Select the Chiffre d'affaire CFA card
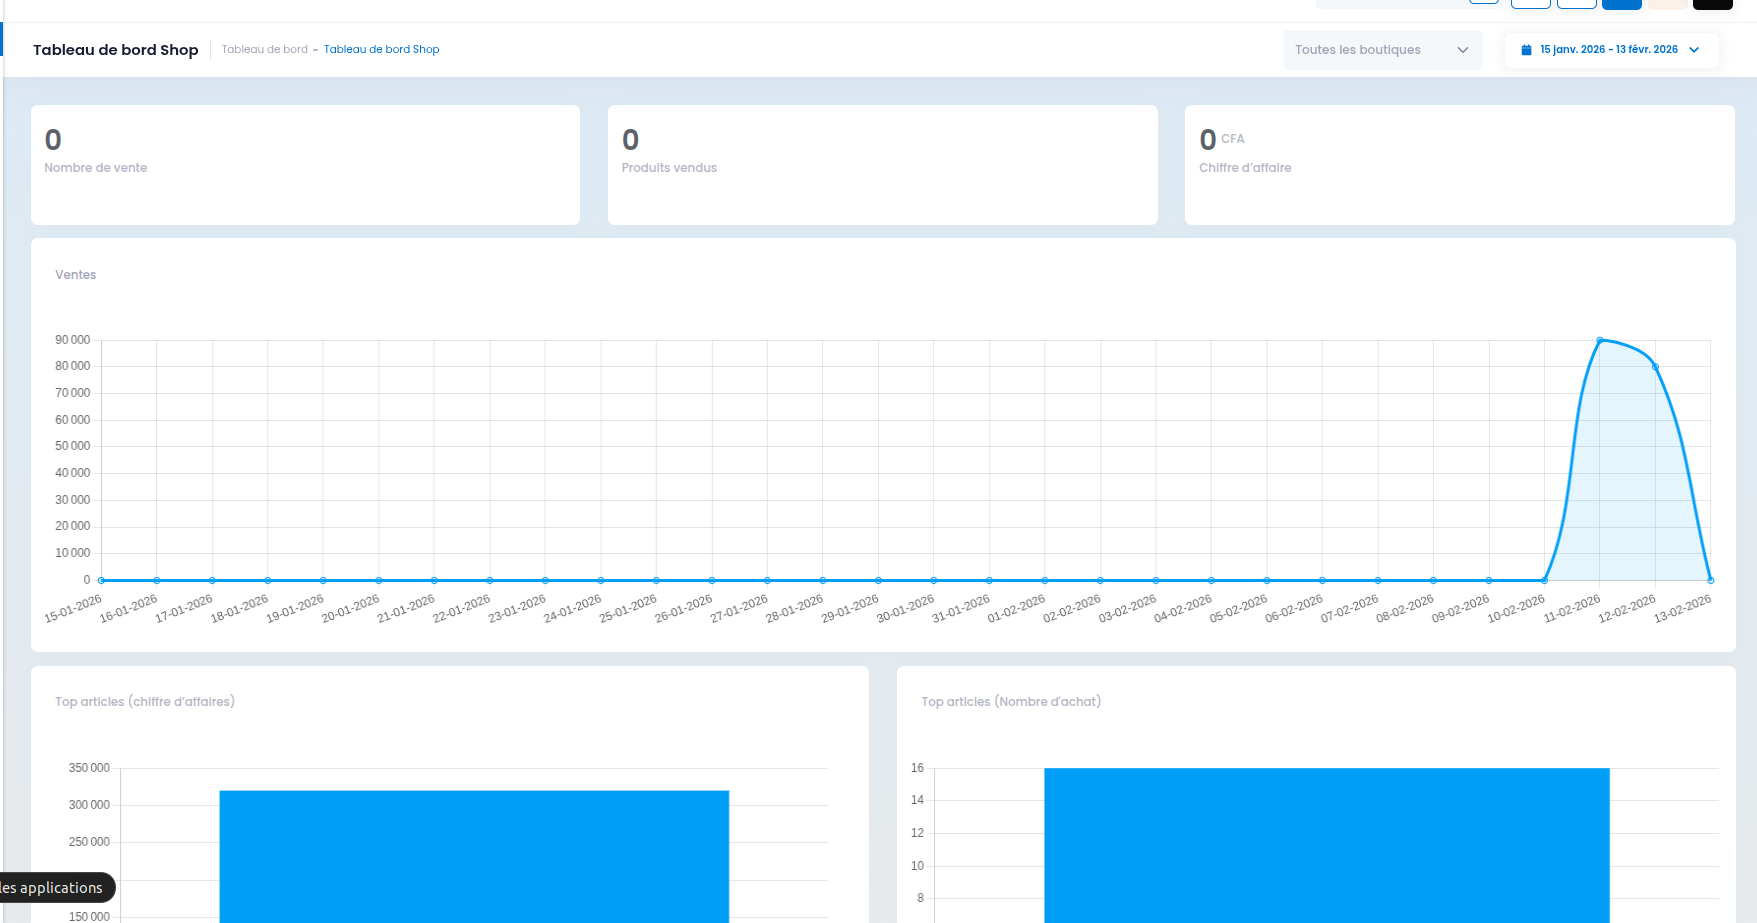Image resolution: width=1757 pixels, height=923 pixels. 1459,165
